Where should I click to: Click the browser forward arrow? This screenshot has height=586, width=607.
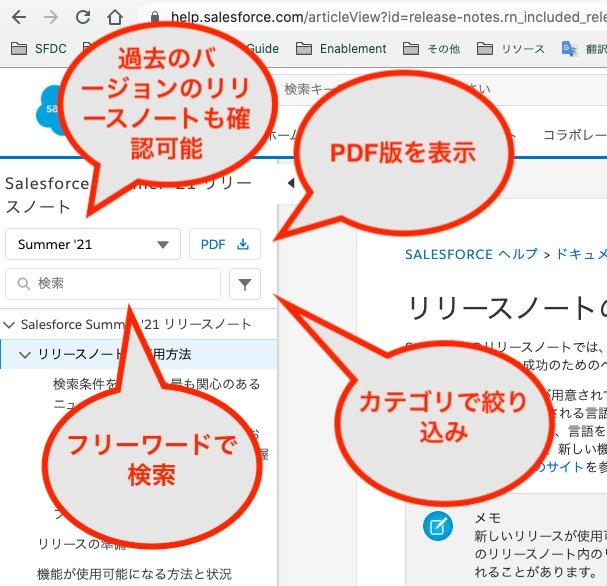[51, 17]
